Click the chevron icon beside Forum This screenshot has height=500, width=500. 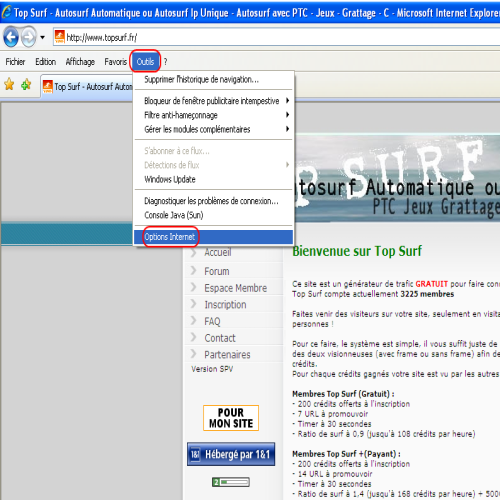(x=193, y=270)
